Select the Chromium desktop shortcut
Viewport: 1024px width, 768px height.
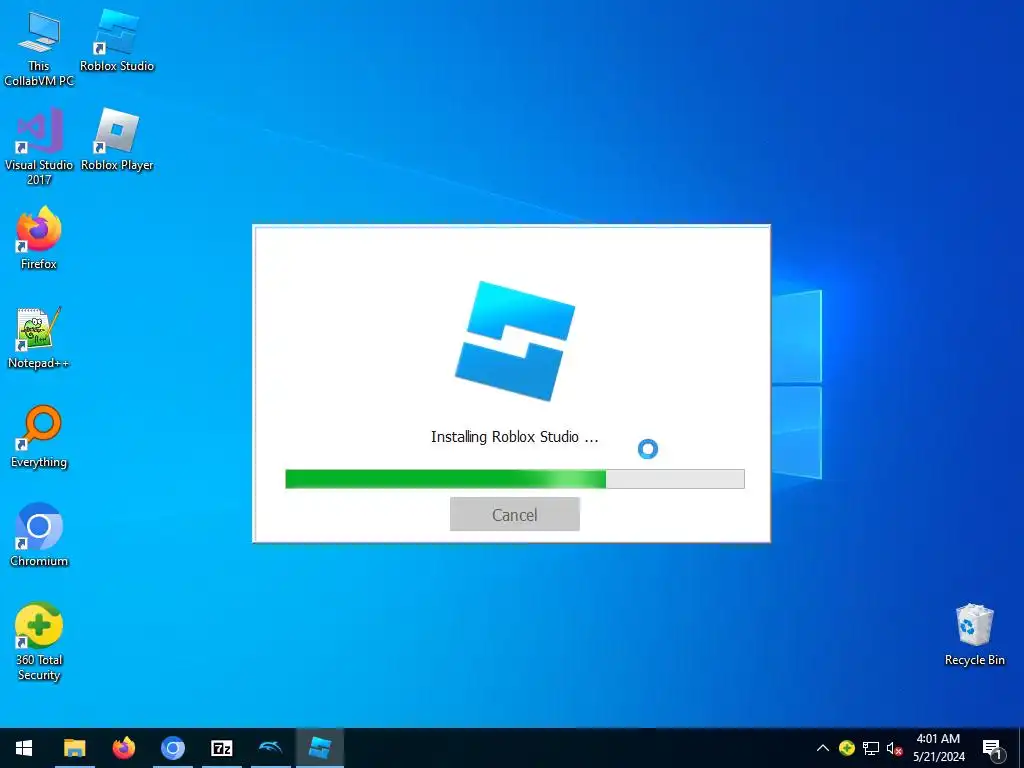[x=39, y=536]
